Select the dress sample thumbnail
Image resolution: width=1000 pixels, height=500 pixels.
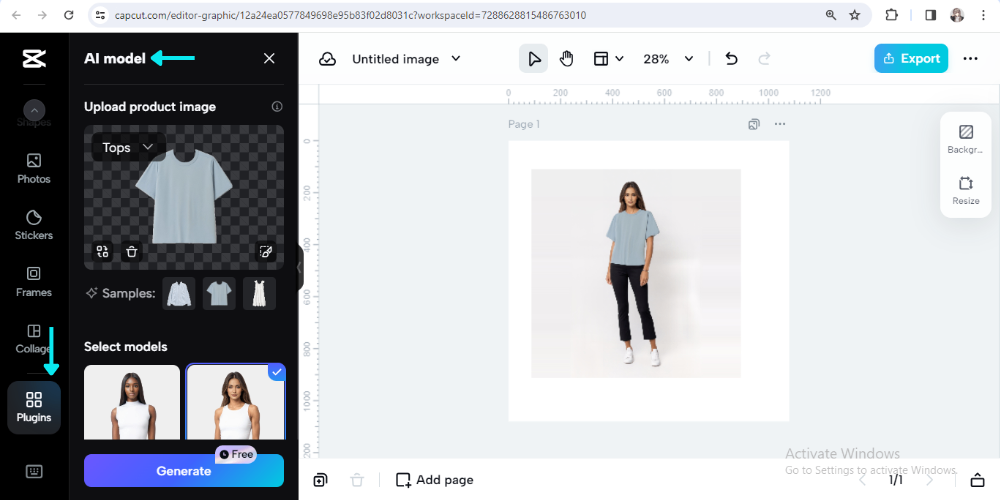[x=260, y=293]
